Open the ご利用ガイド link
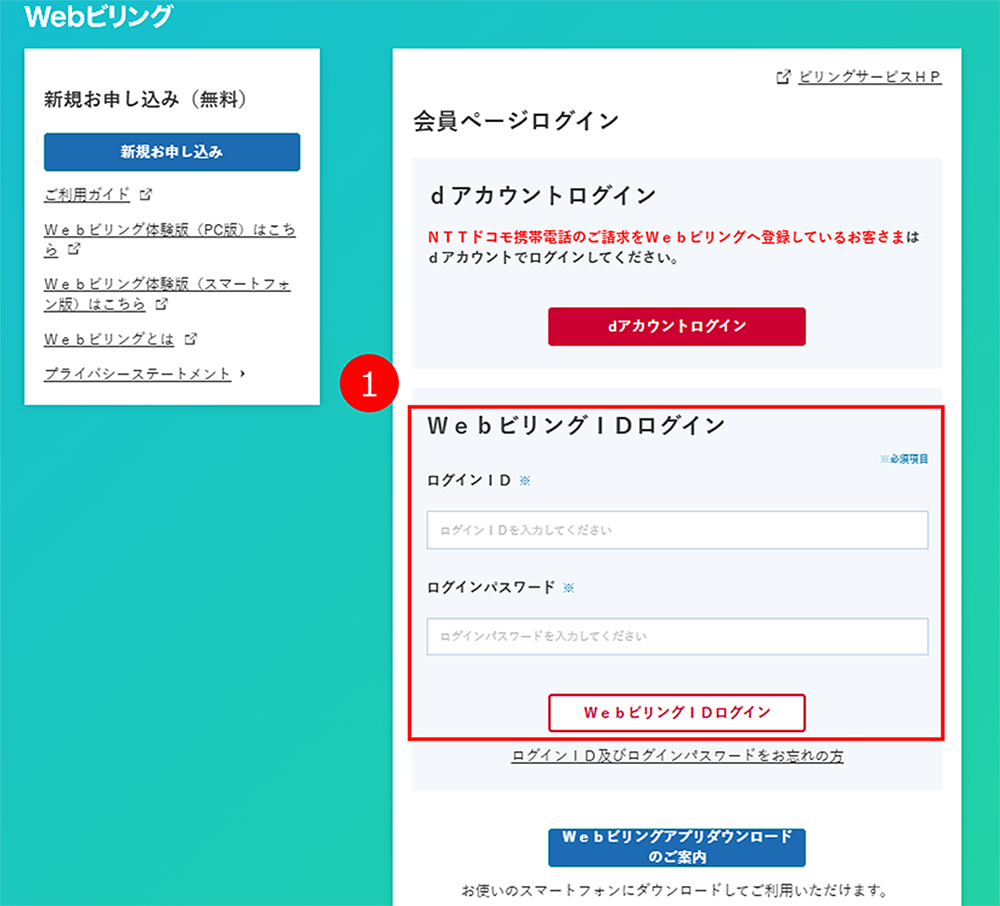This screenshot has width=1000, height=906. pos(87,194)
